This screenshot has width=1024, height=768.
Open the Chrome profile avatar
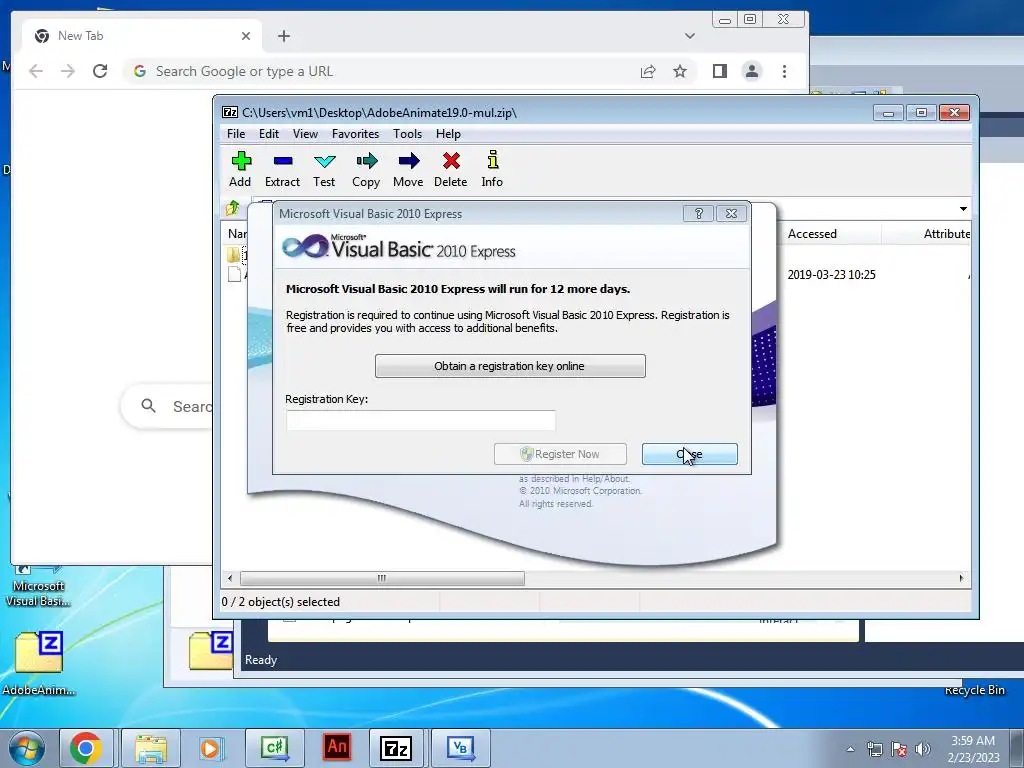752,71
